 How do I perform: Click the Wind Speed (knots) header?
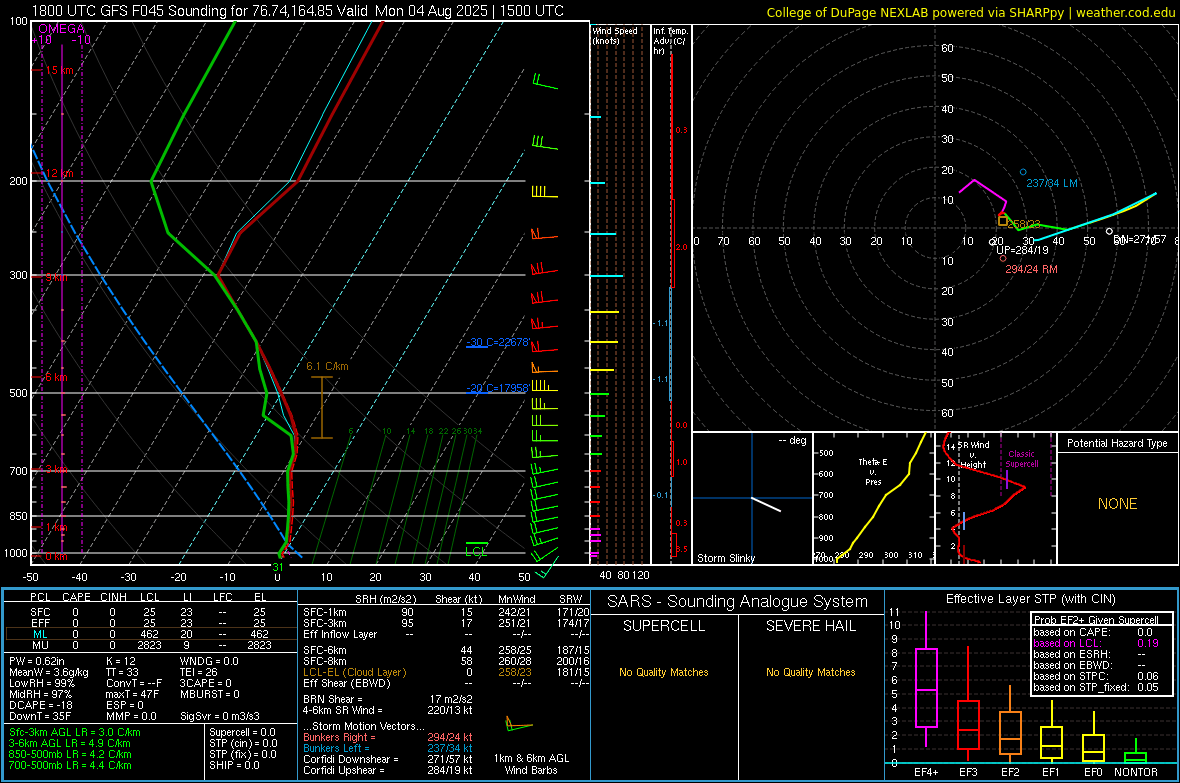[615, 35]
